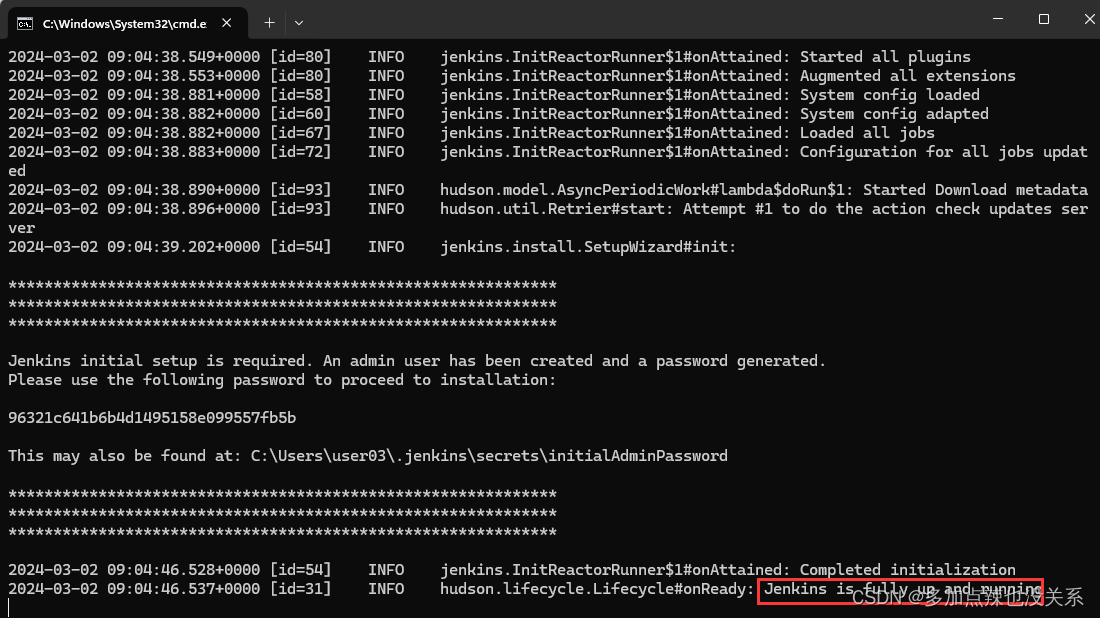Click 'Started all plugins' log message
This screenshot has width=1100, height=618.
click(x=885, y=57)
